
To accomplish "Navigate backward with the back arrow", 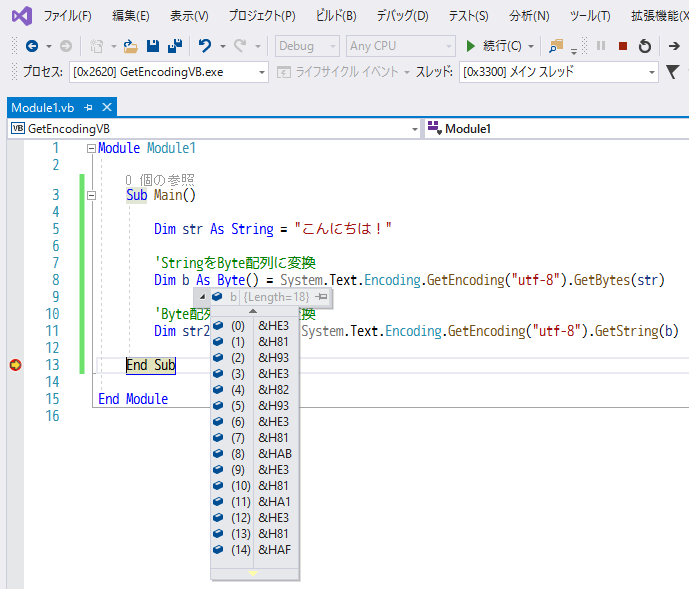I will [32, 46].
